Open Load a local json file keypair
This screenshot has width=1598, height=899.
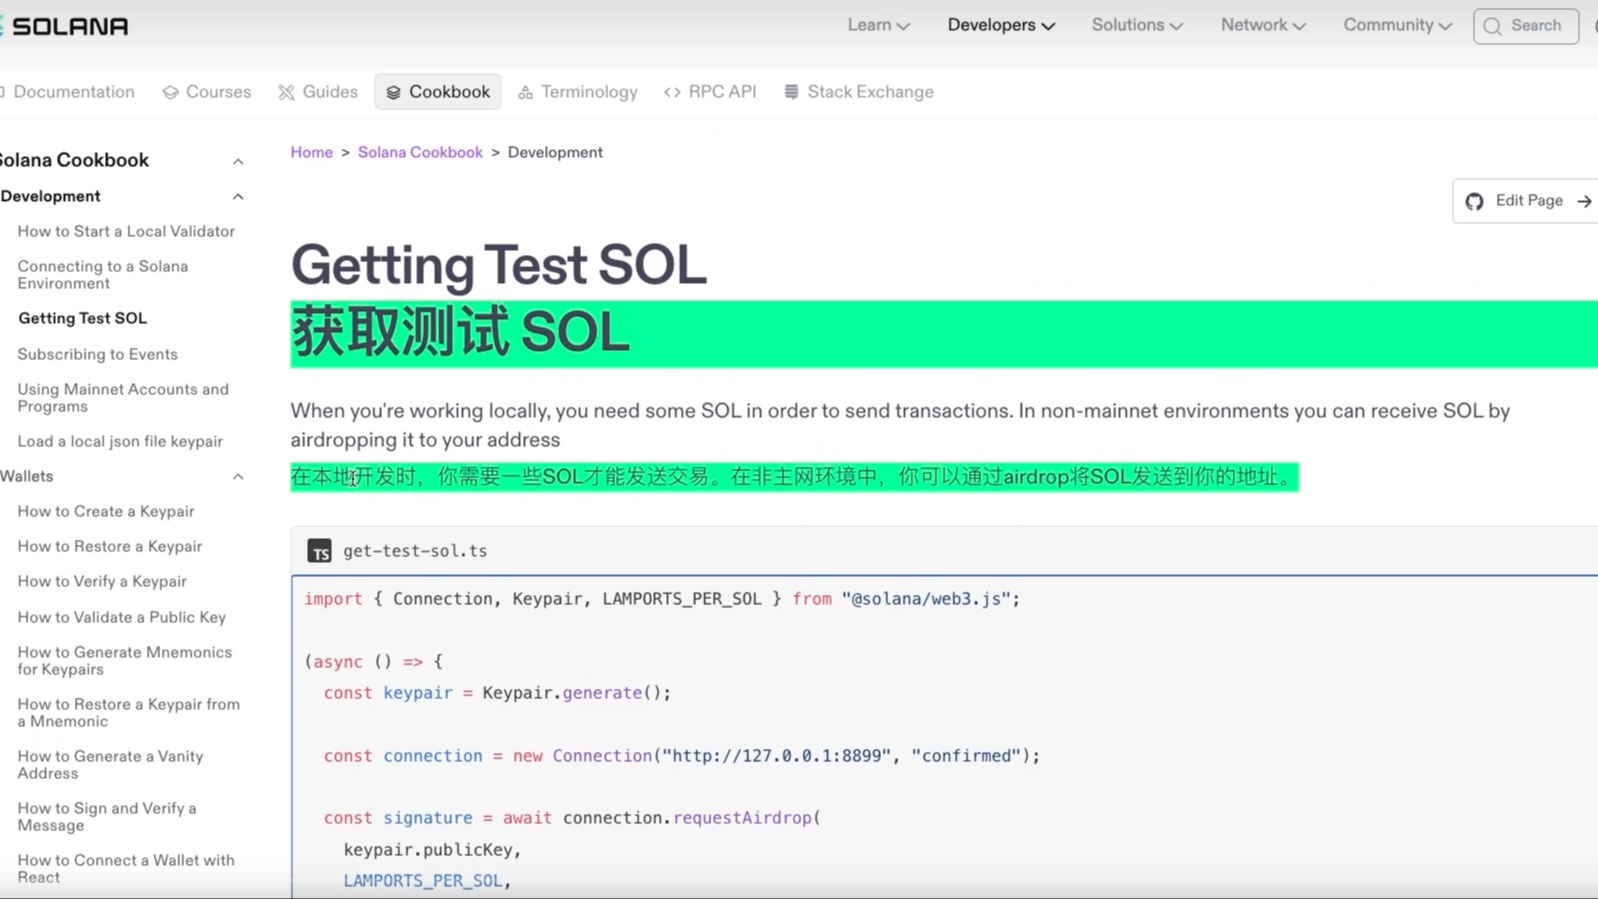point(120,441)
